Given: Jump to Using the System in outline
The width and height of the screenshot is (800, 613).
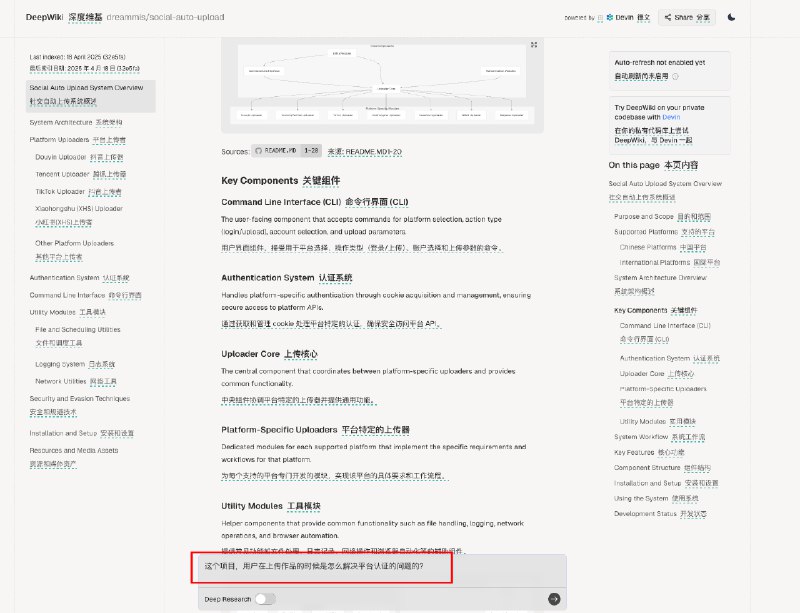Looking at the screenshot, I should coord(656,499).
